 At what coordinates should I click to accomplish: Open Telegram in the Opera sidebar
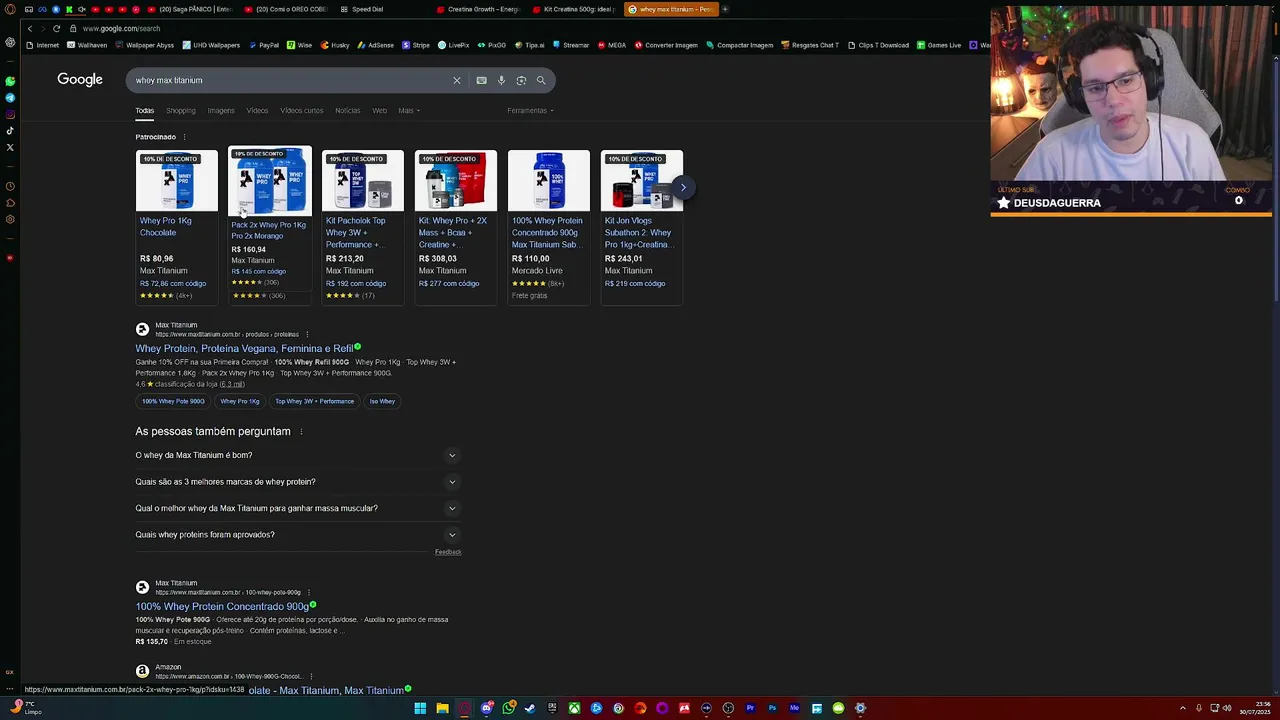10,98
